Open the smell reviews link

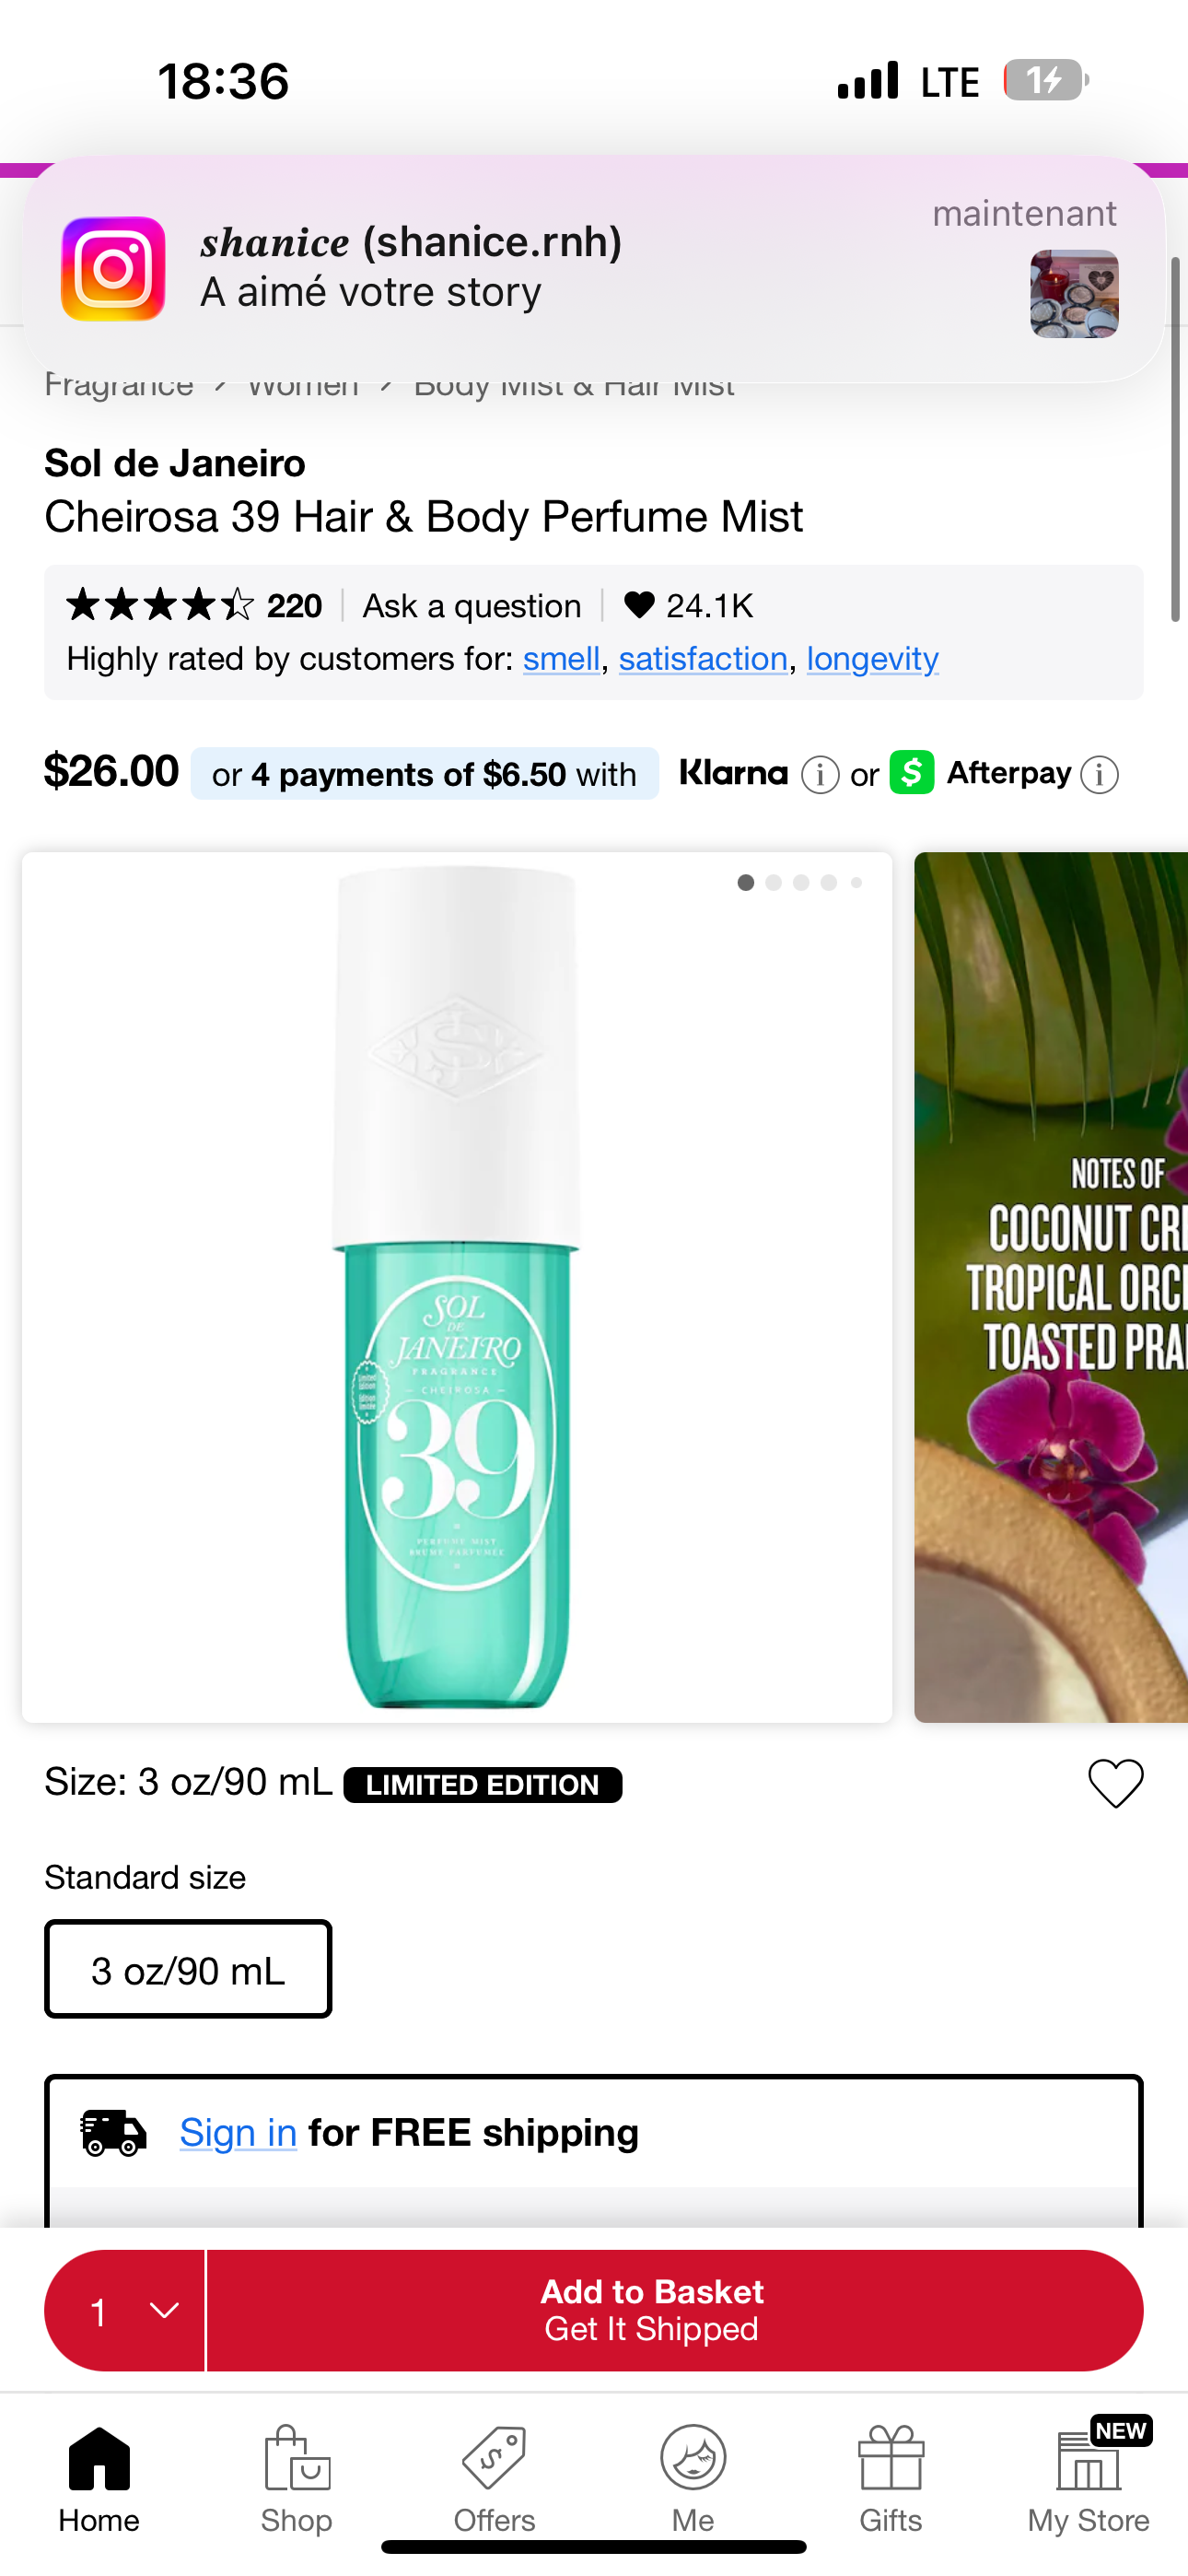click(562, 658)
